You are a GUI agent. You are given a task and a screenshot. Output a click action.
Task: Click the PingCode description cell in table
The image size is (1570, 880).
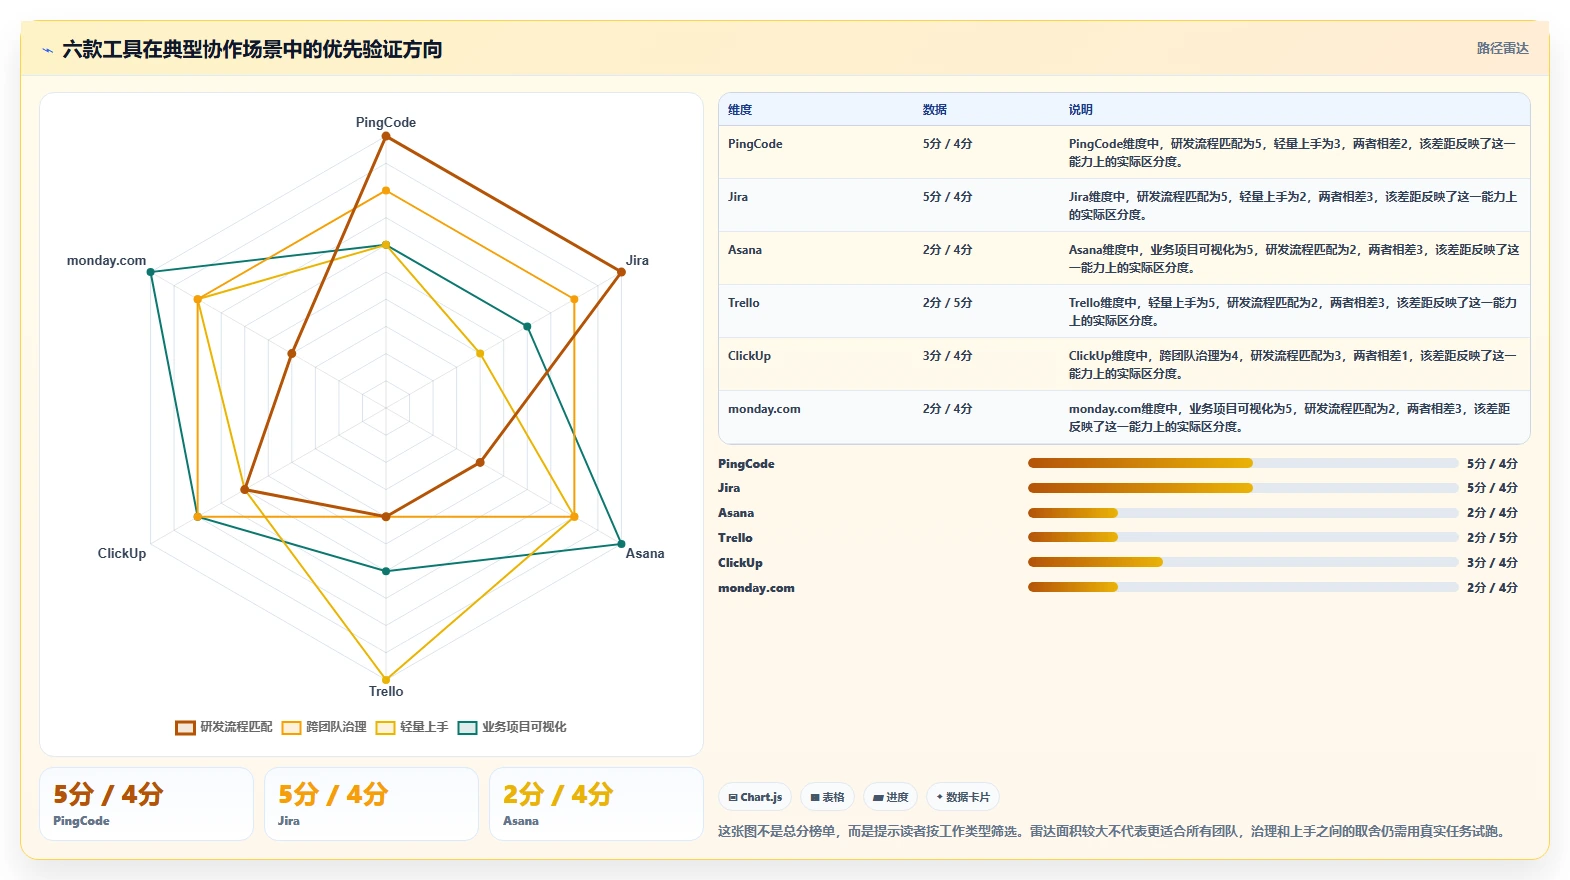click(1292, 152)
